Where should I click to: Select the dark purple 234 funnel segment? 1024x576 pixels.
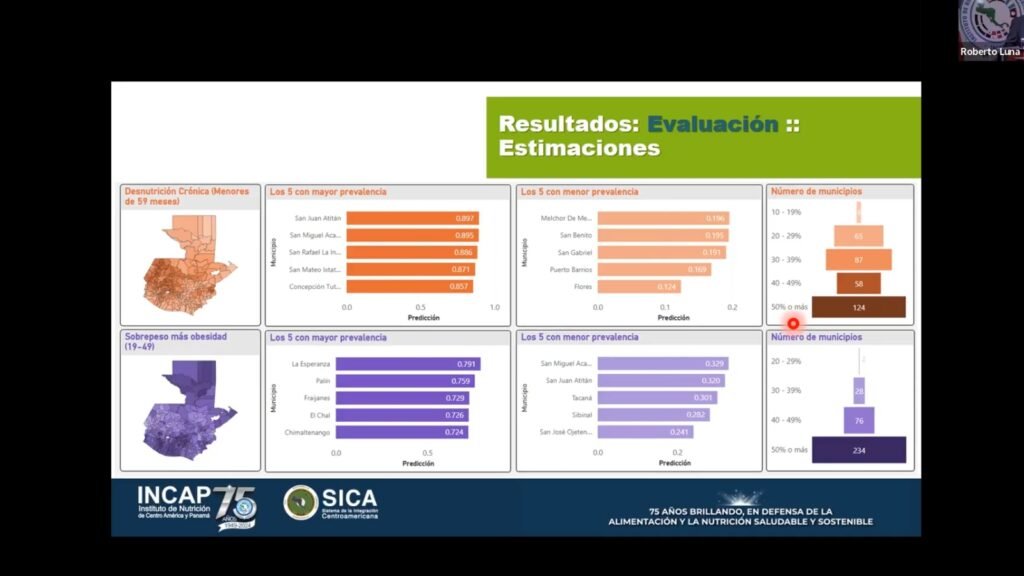click(x=858, y=450)
